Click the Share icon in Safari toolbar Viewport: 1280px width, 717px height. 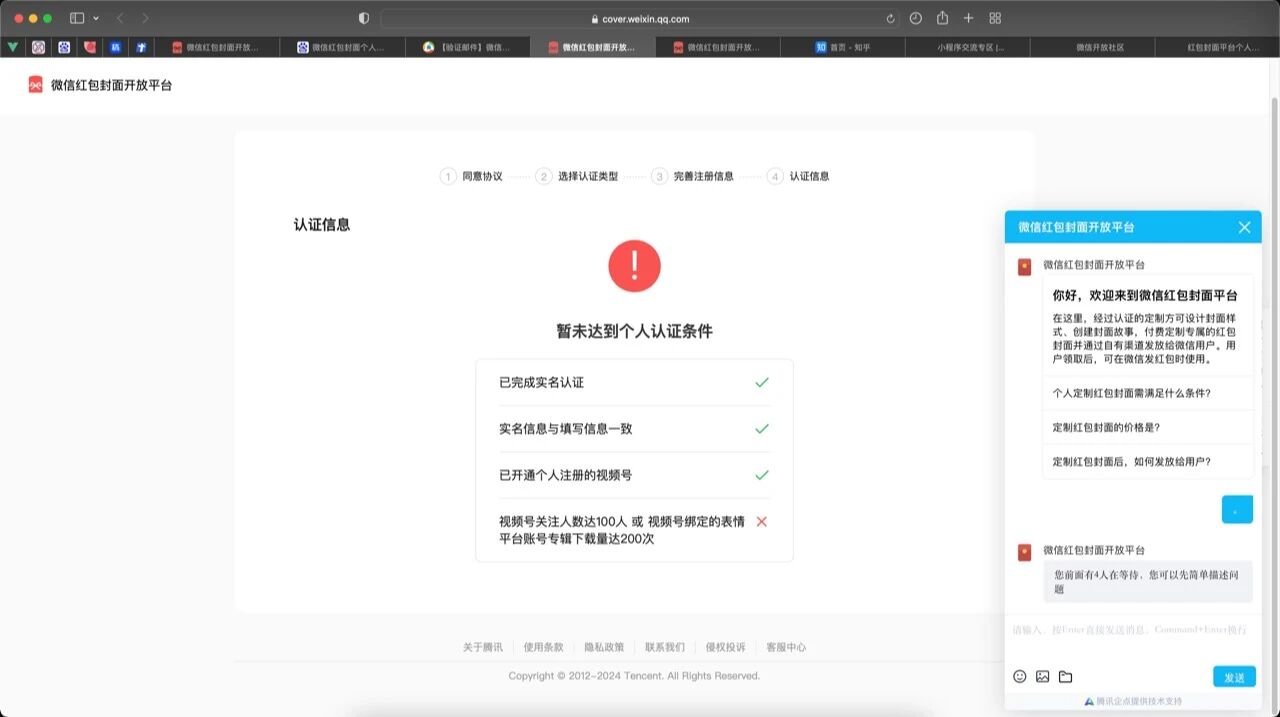[942, 18]
